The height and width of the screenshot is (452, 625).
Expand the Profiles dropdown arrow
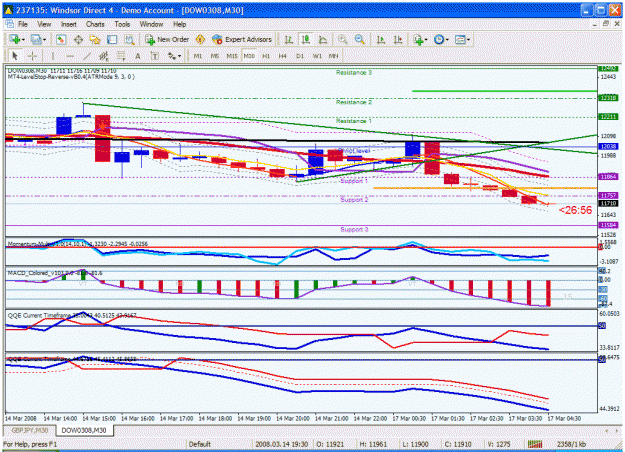[44, 39]
